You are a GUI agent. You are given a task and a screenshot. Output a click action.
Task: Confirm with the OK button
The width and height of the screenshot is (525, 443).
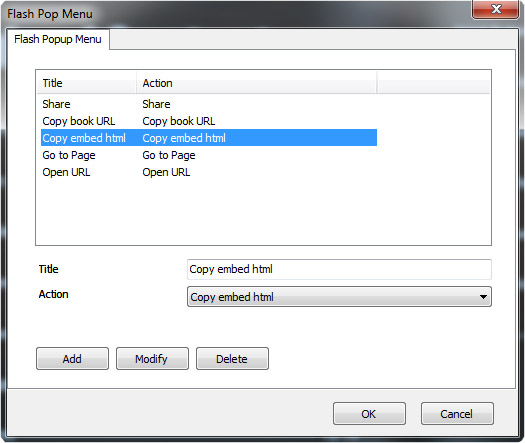coord(369,414)
